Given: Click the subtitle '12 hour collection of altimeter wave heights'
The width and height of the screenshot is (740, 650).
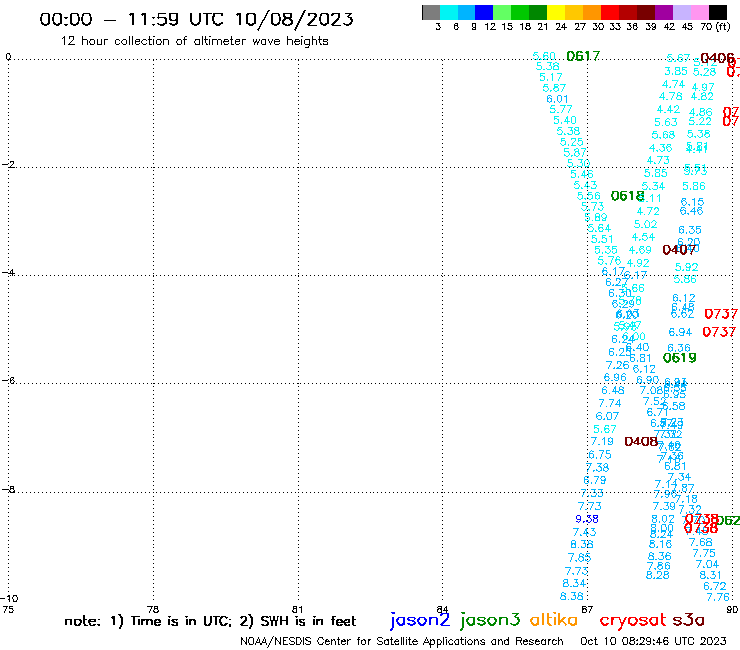Looking at the screenshot, I should coord(194,41).
